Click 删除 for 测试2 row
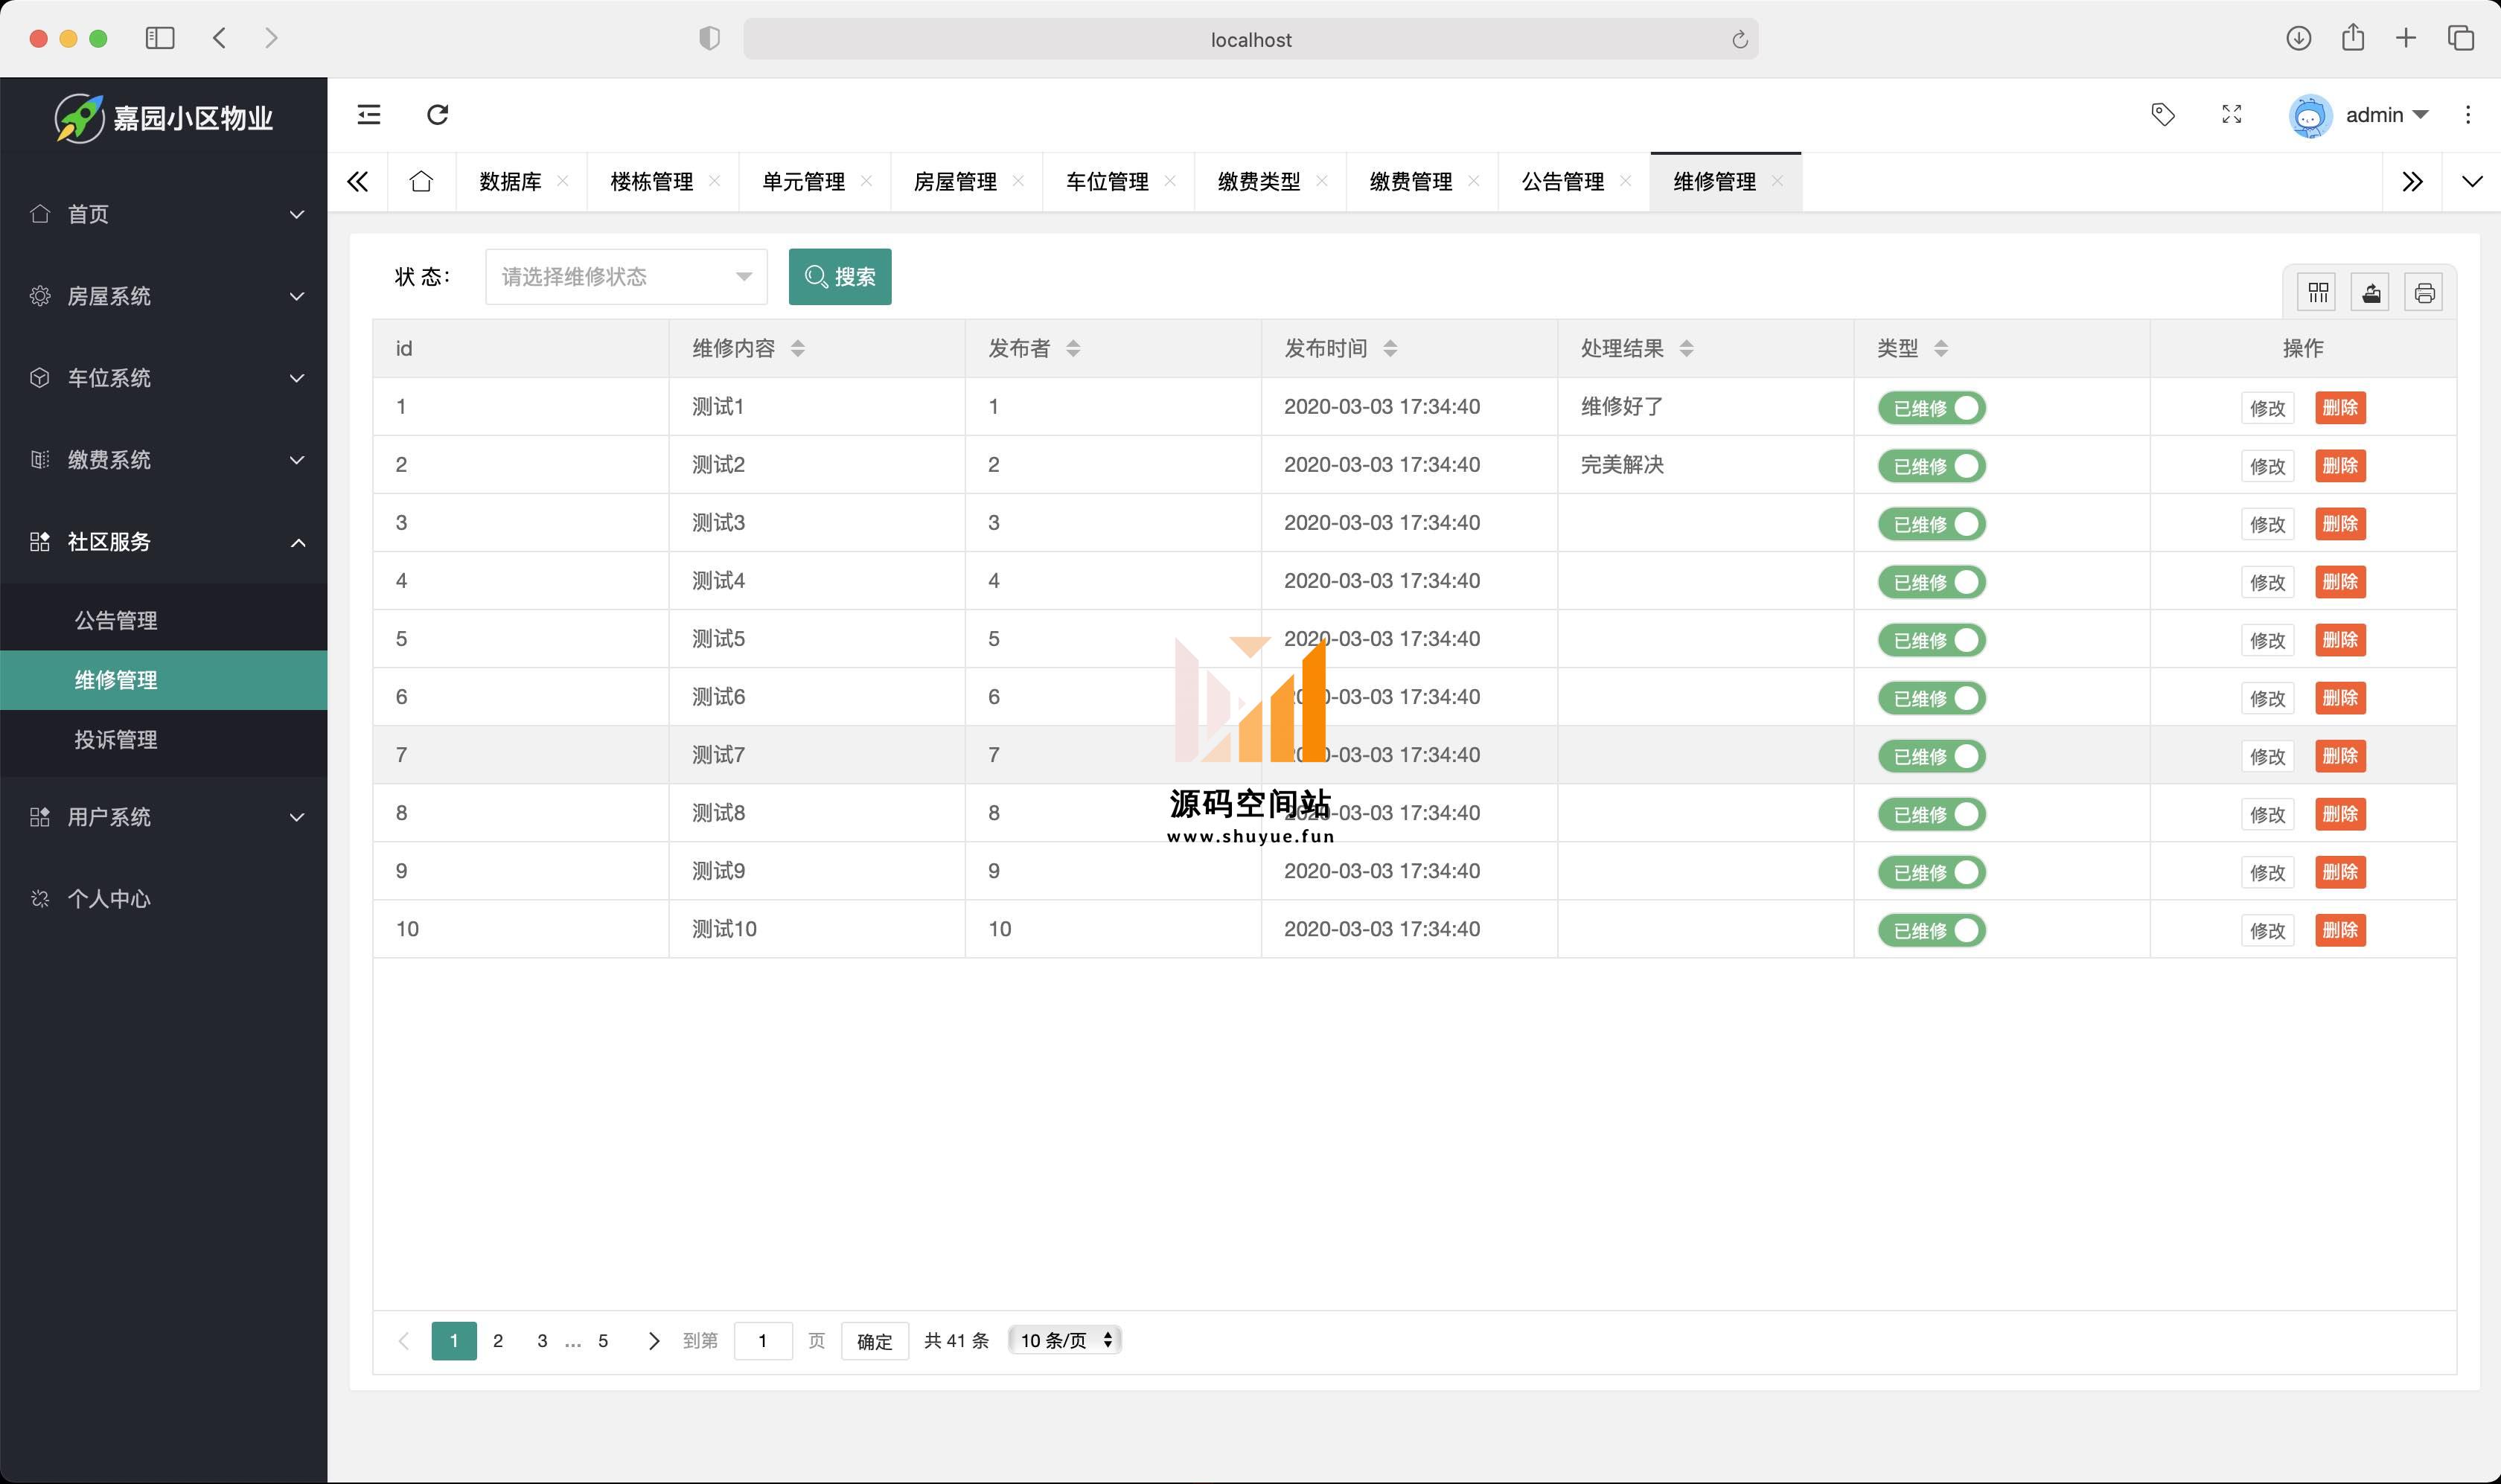This screenshot has width=2501, height=1484. (2340, 466)
